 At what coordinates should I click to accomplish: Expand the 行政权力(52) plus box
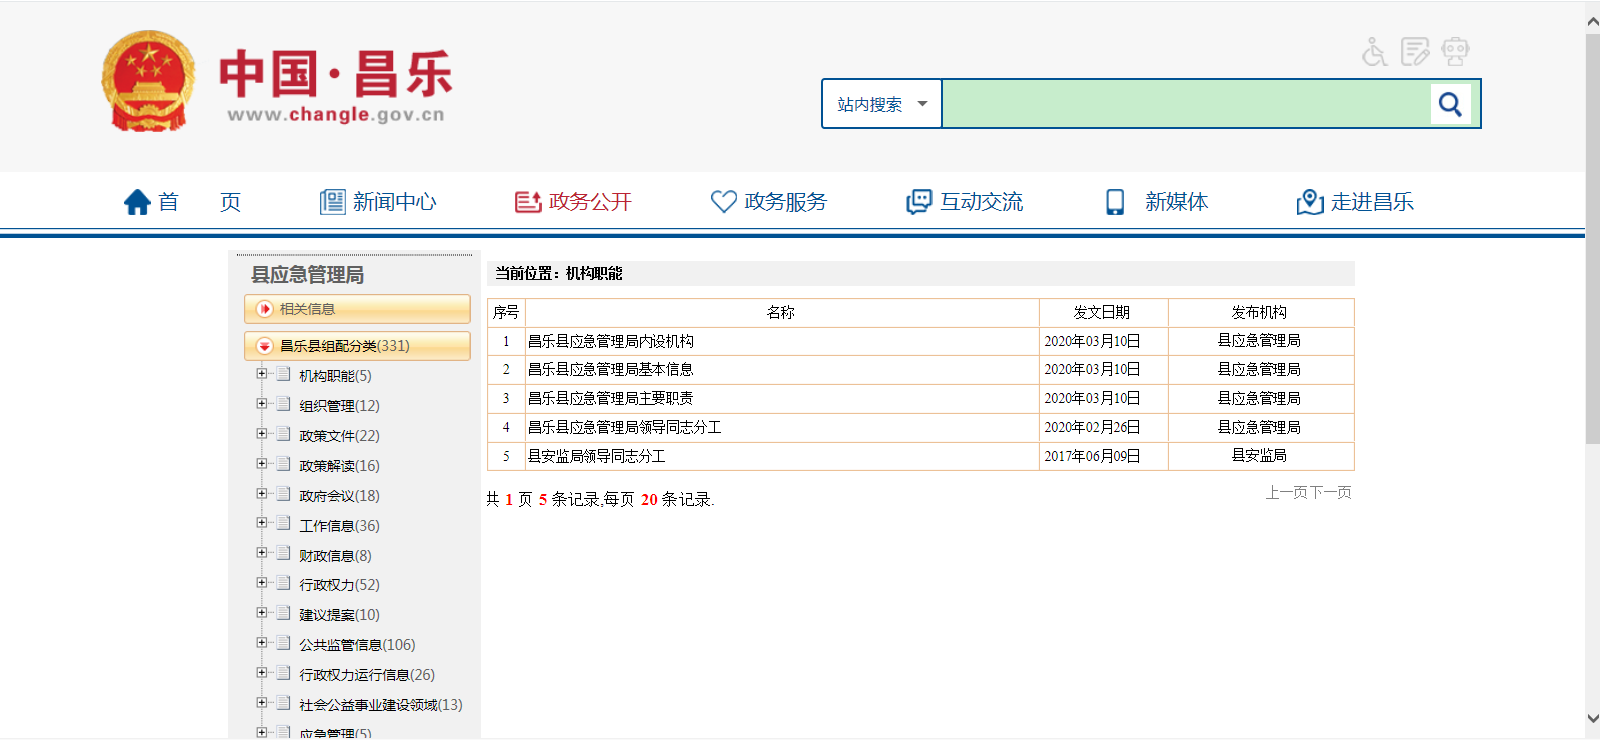(262, 583)
